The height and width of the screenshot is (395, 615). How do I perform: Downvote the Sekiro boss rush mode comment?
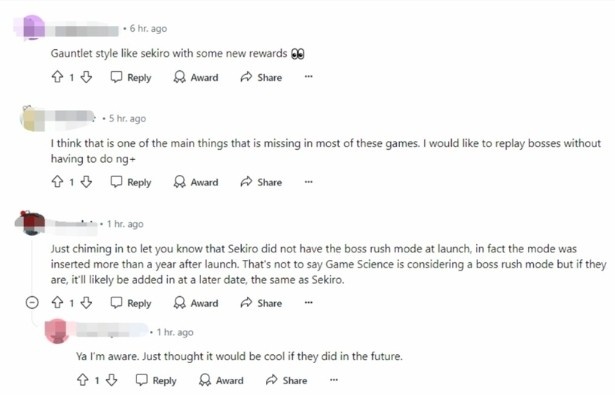[x=86, y=302]
